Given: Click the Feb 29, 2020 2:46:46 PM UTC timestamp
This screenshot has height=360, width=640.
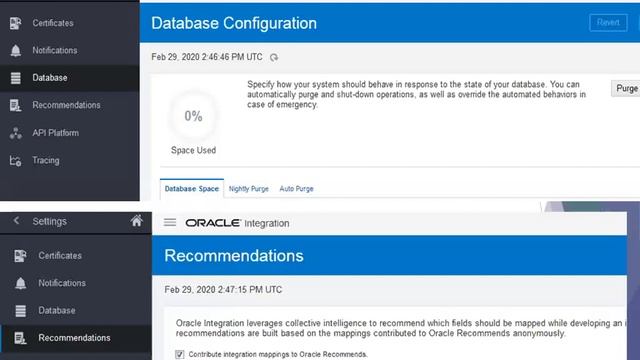Looking at the screenshot, I should click(207, 57).
